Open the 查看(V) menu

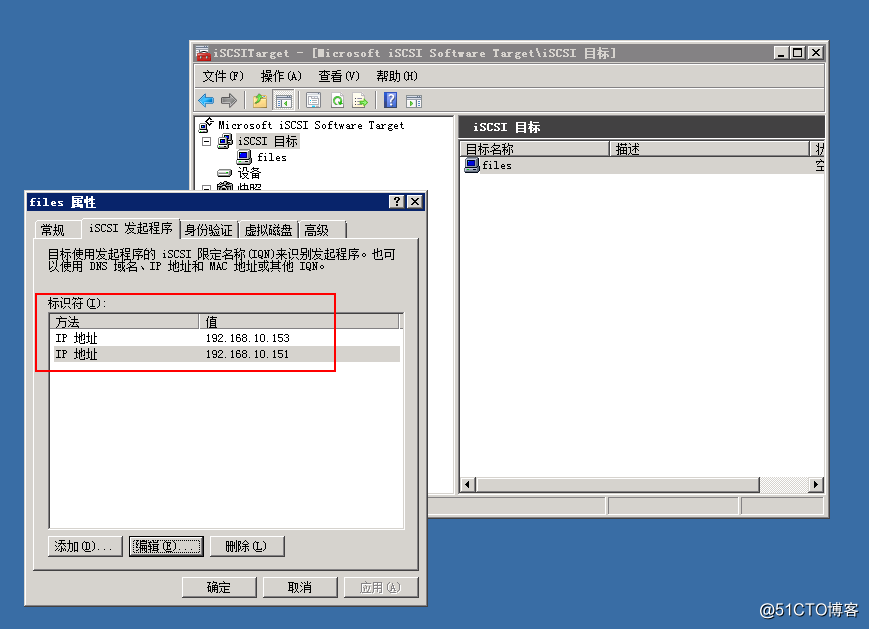pos(339,76)
